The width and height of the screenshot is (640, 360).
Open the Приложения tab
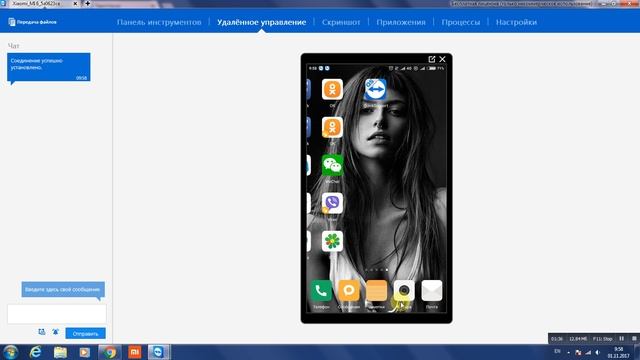point(401,22)
